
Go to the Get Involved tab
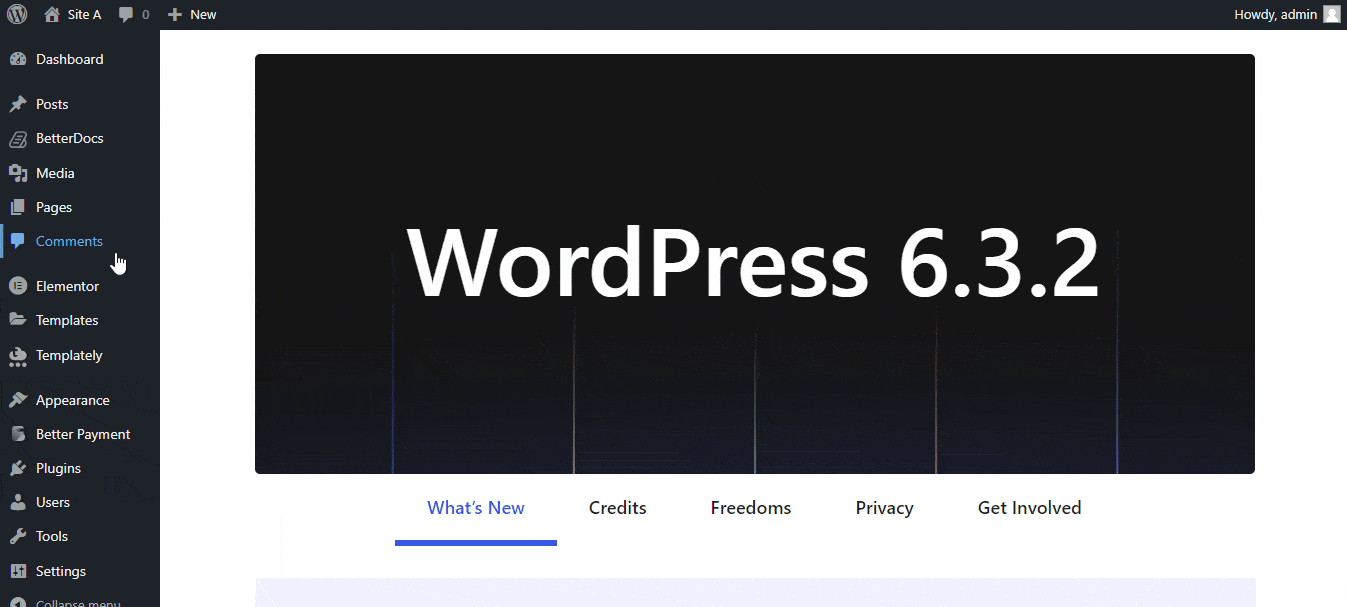coord(1029,508)
